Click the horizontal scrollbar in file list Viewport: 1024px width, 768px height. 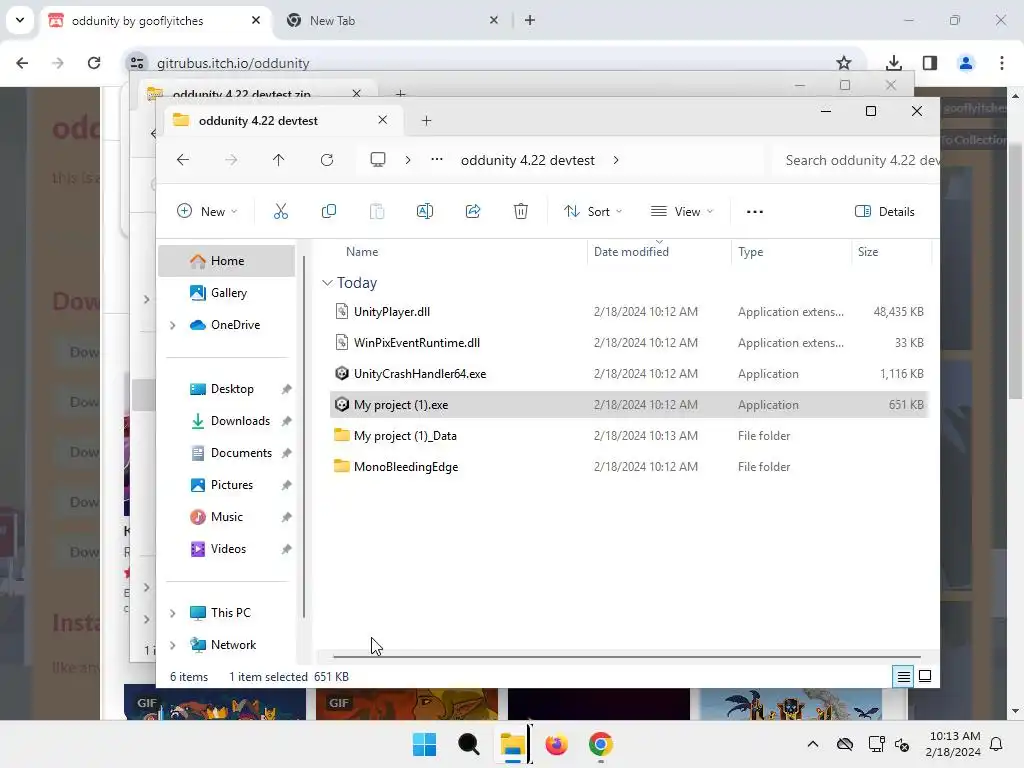pyautogui.click(x=627, y=657)
